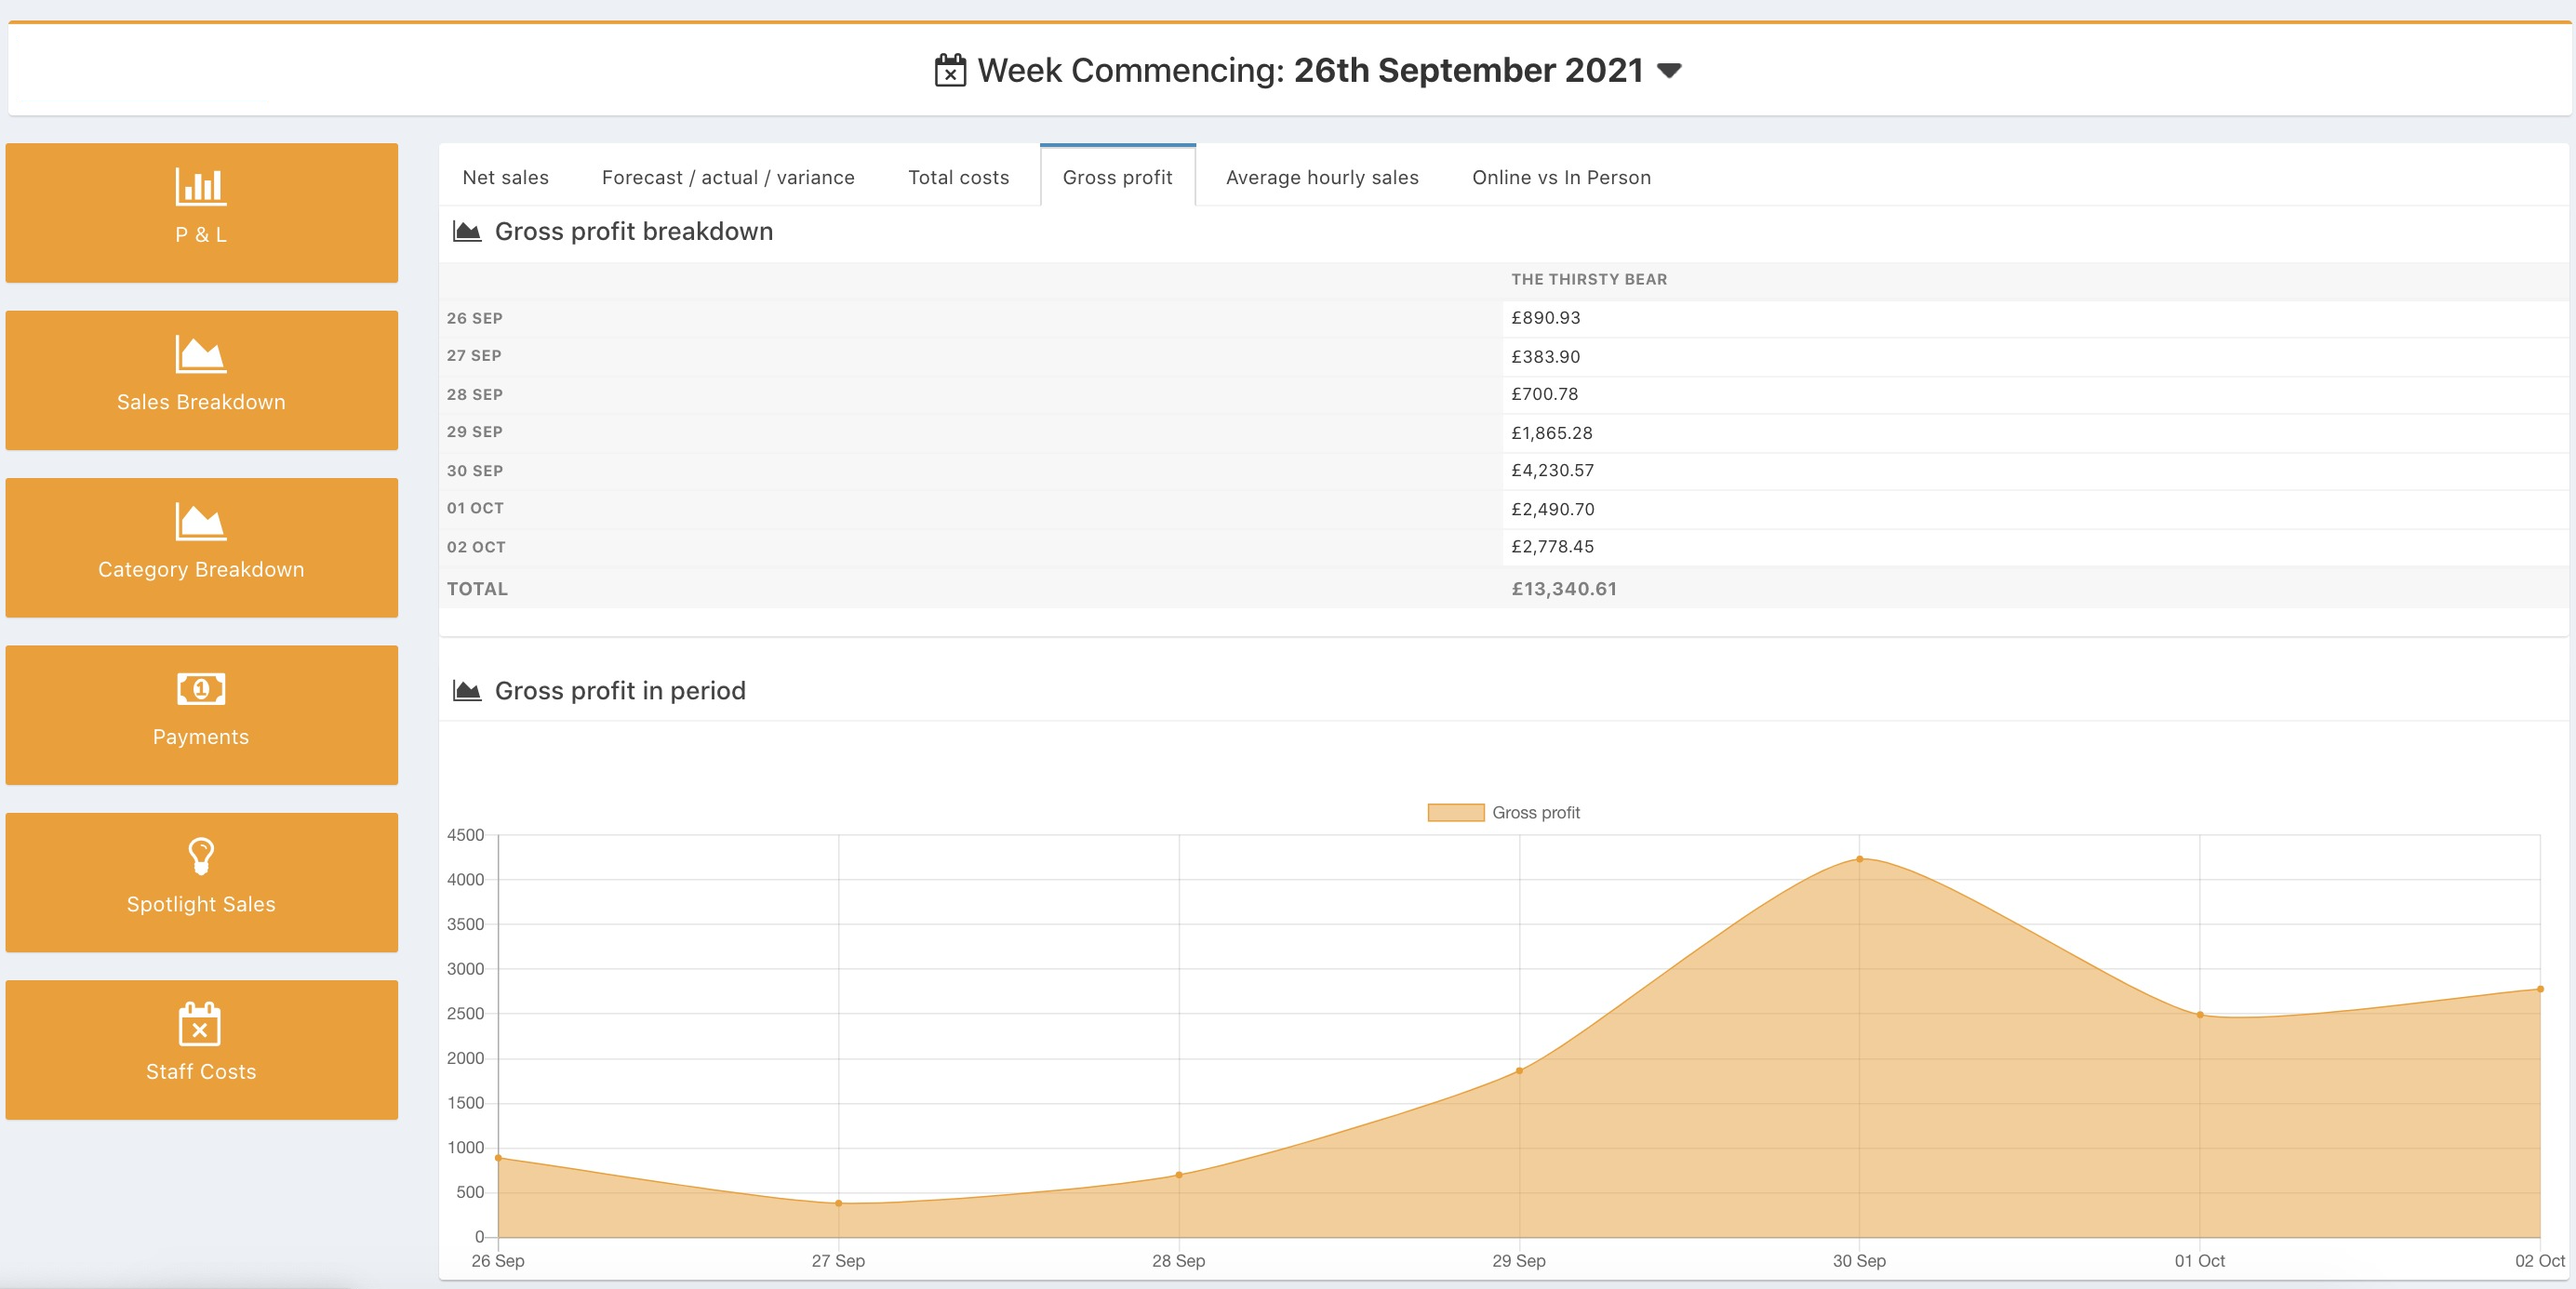Toggle Gross profit legend color swatch
This screenshot has height=1289, width=2576.
[x=1455, y=813]
